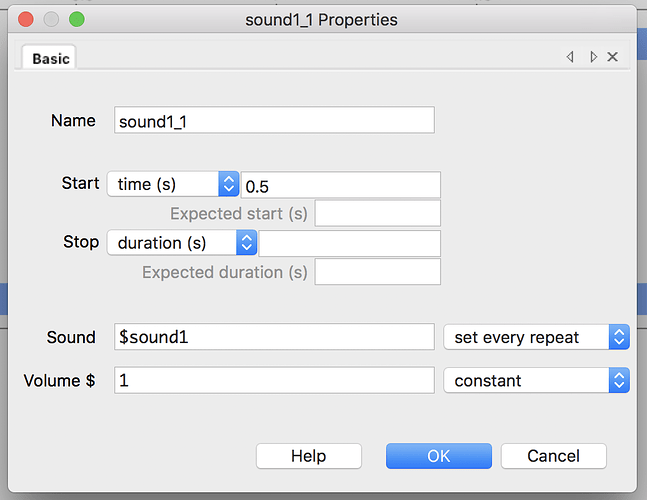Click the yellow minimize window button

pos(51,19)
